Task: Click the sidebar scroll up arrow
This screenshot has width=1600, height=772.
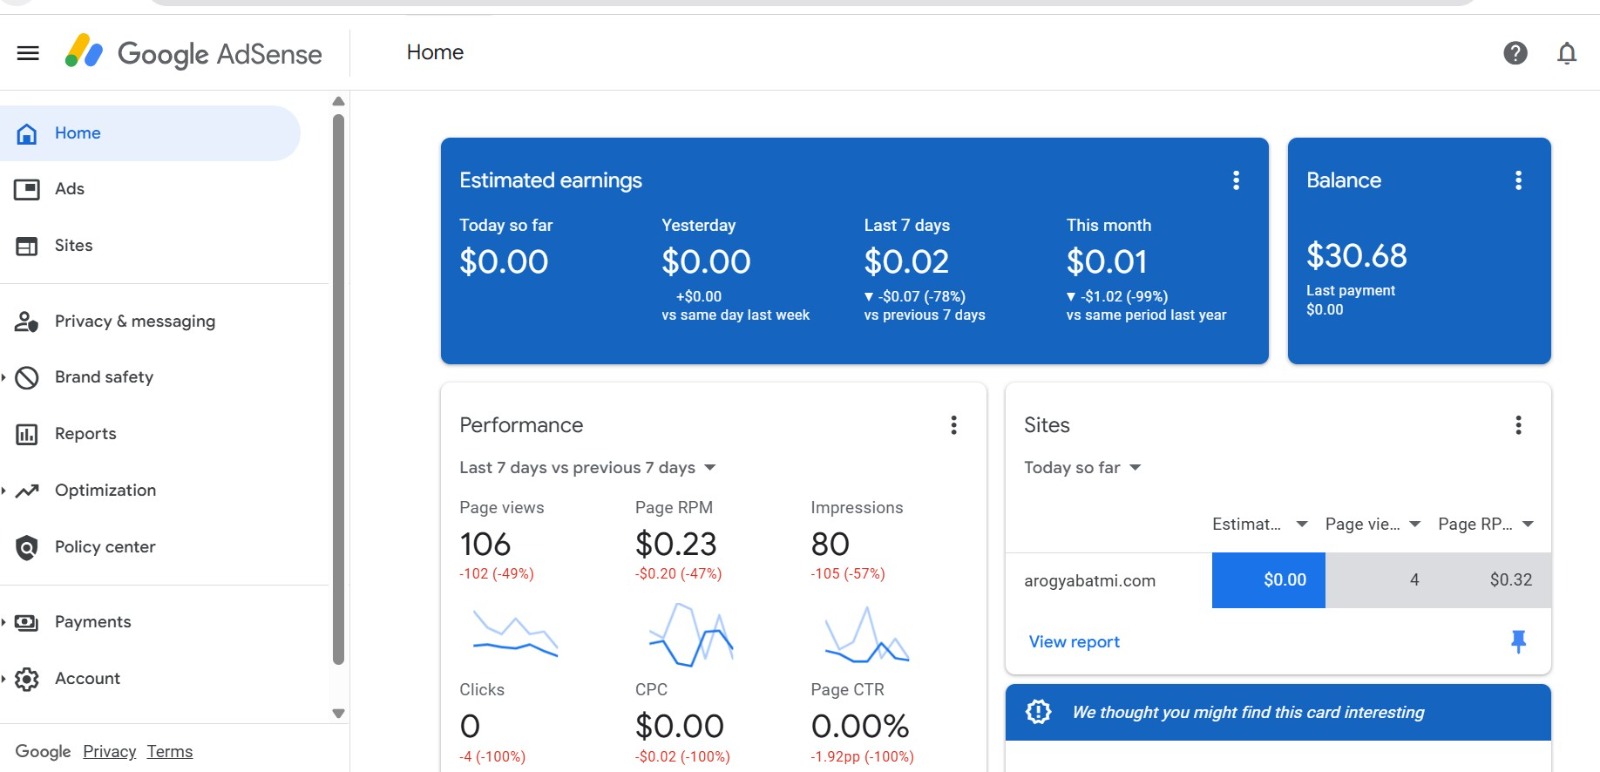Action: [x=338, y=101]
